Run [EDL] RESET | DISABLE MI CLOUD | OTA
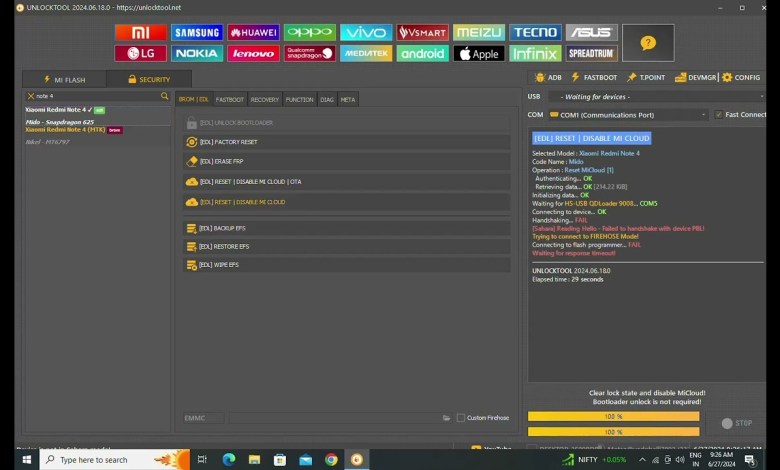The image size is (780, 470). click(347, 182)
